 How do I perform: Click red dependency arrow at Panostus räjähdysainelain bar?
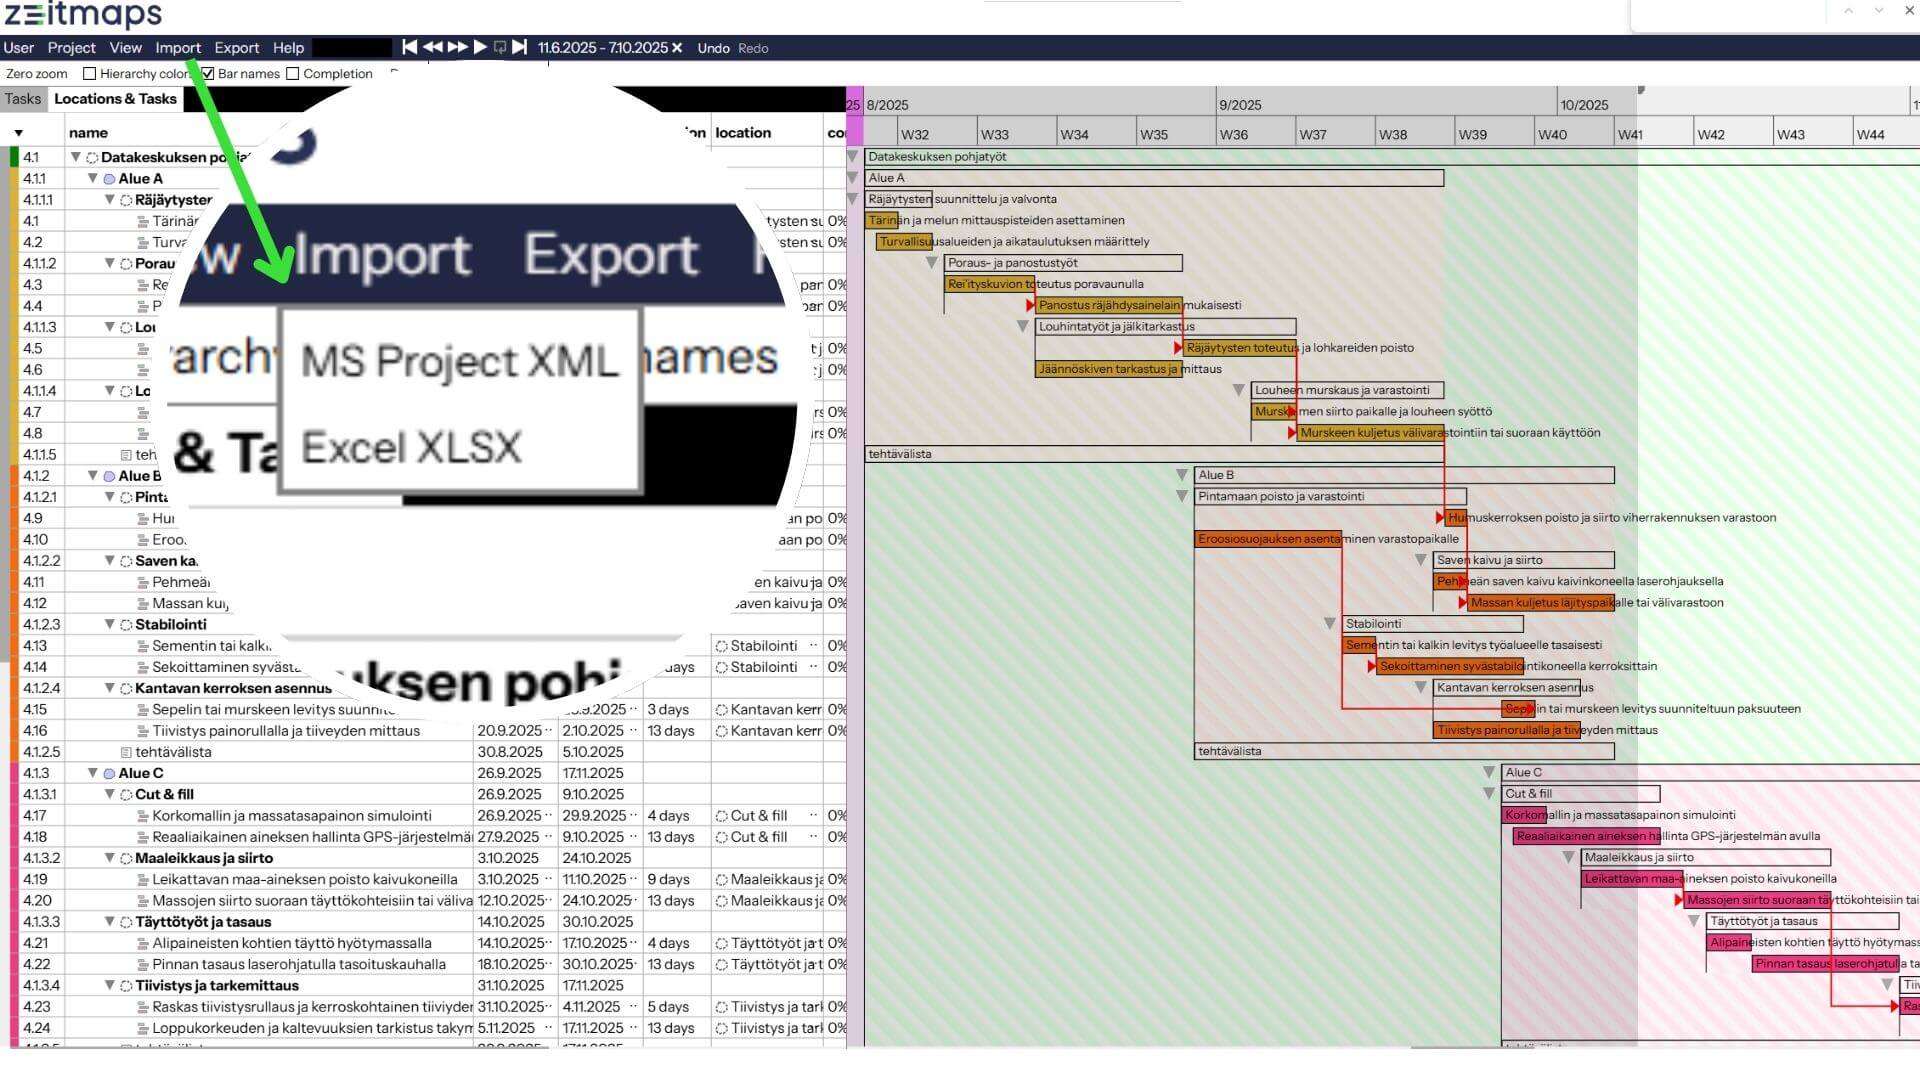[1031, 305]
